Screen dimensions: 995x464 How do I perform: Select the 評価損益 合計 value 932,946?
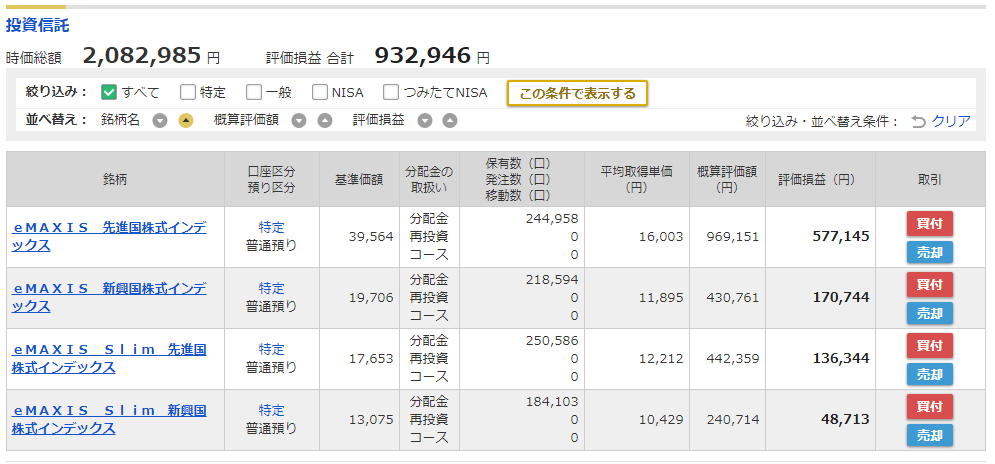coord(423,56)
